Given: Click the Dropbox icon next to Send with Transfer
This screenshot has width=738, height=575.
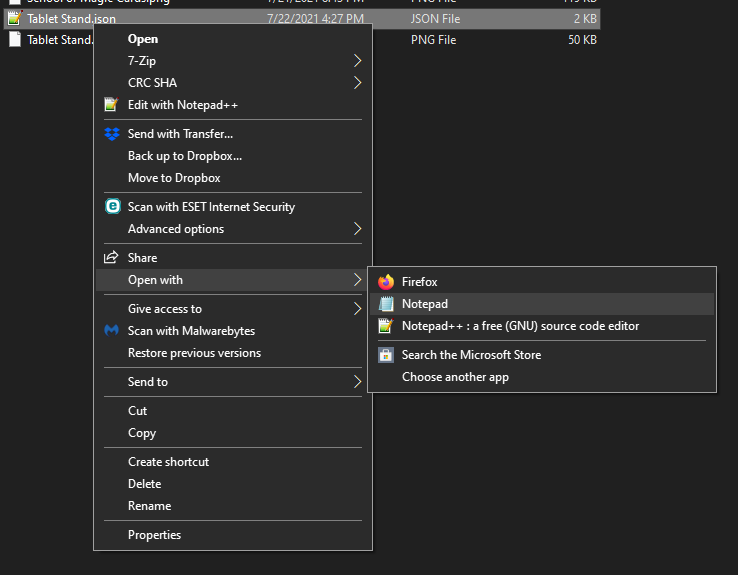Looking at the screenshot, I should pyautogui.click(x=111, y=134).
